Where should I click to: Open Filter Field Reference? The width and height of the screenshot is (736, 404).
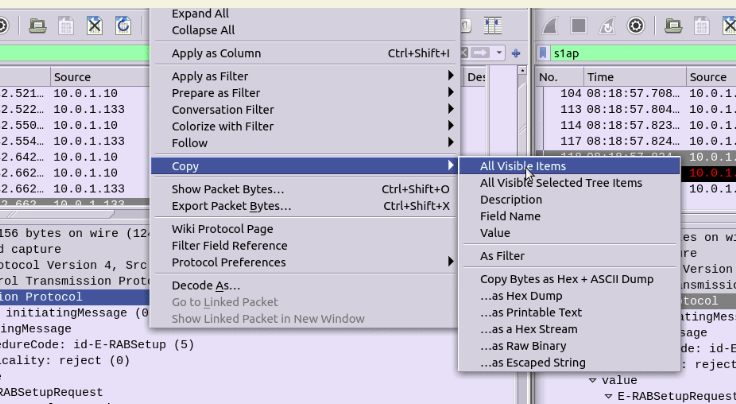point(305,245)
